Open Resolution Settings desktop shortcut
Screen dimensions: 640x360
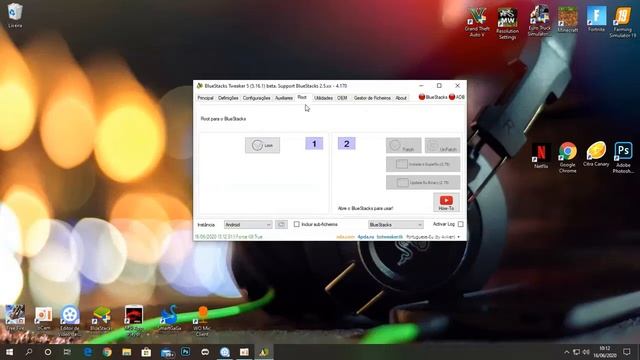(507, 24)
